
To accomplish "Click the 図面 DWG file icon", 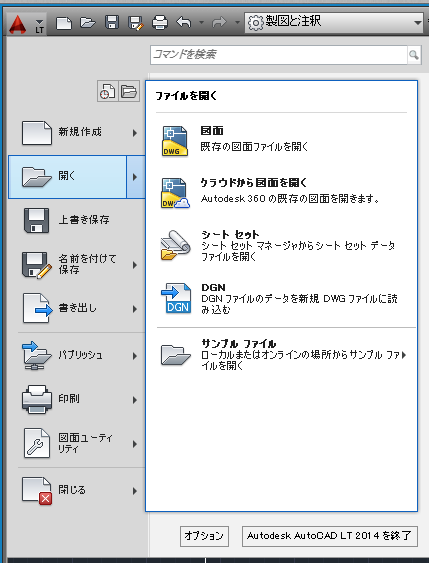I will tap(175, 141).
